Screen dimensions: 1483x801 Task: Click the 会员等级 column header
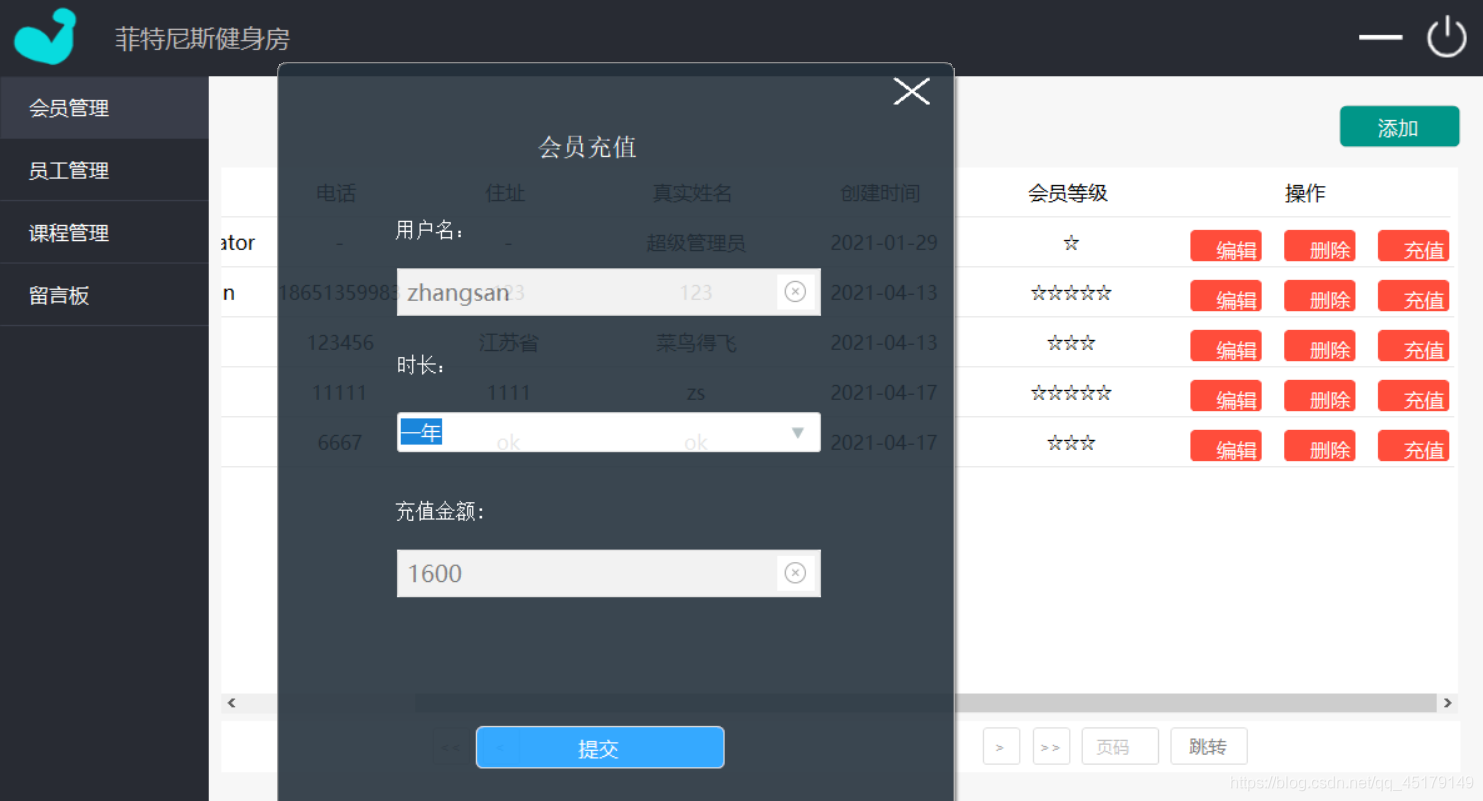click(x=1068, y=193)
